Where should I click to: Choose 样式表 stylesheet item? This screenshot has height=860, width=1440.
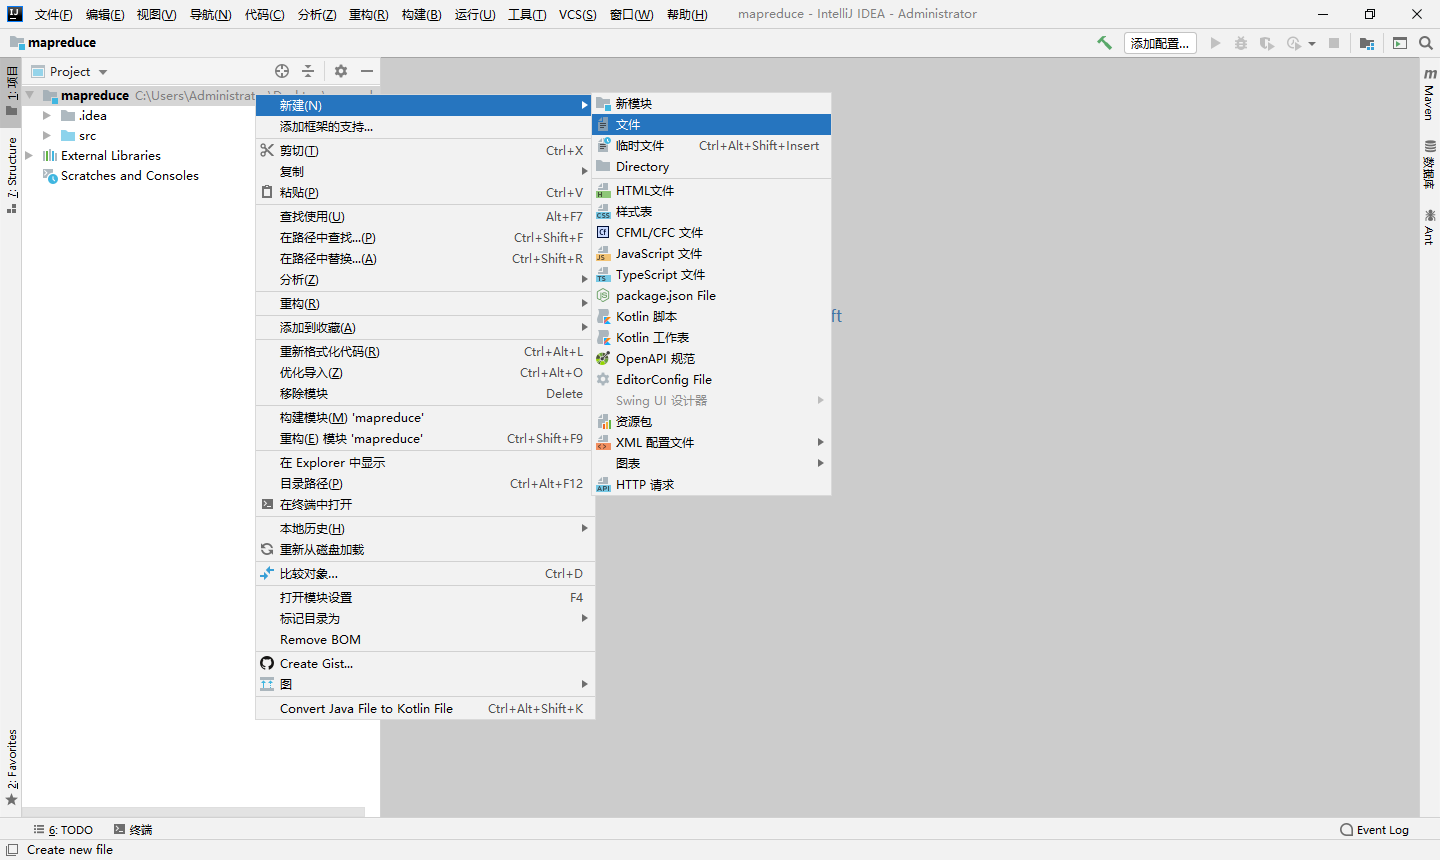(x=712, y=211)
